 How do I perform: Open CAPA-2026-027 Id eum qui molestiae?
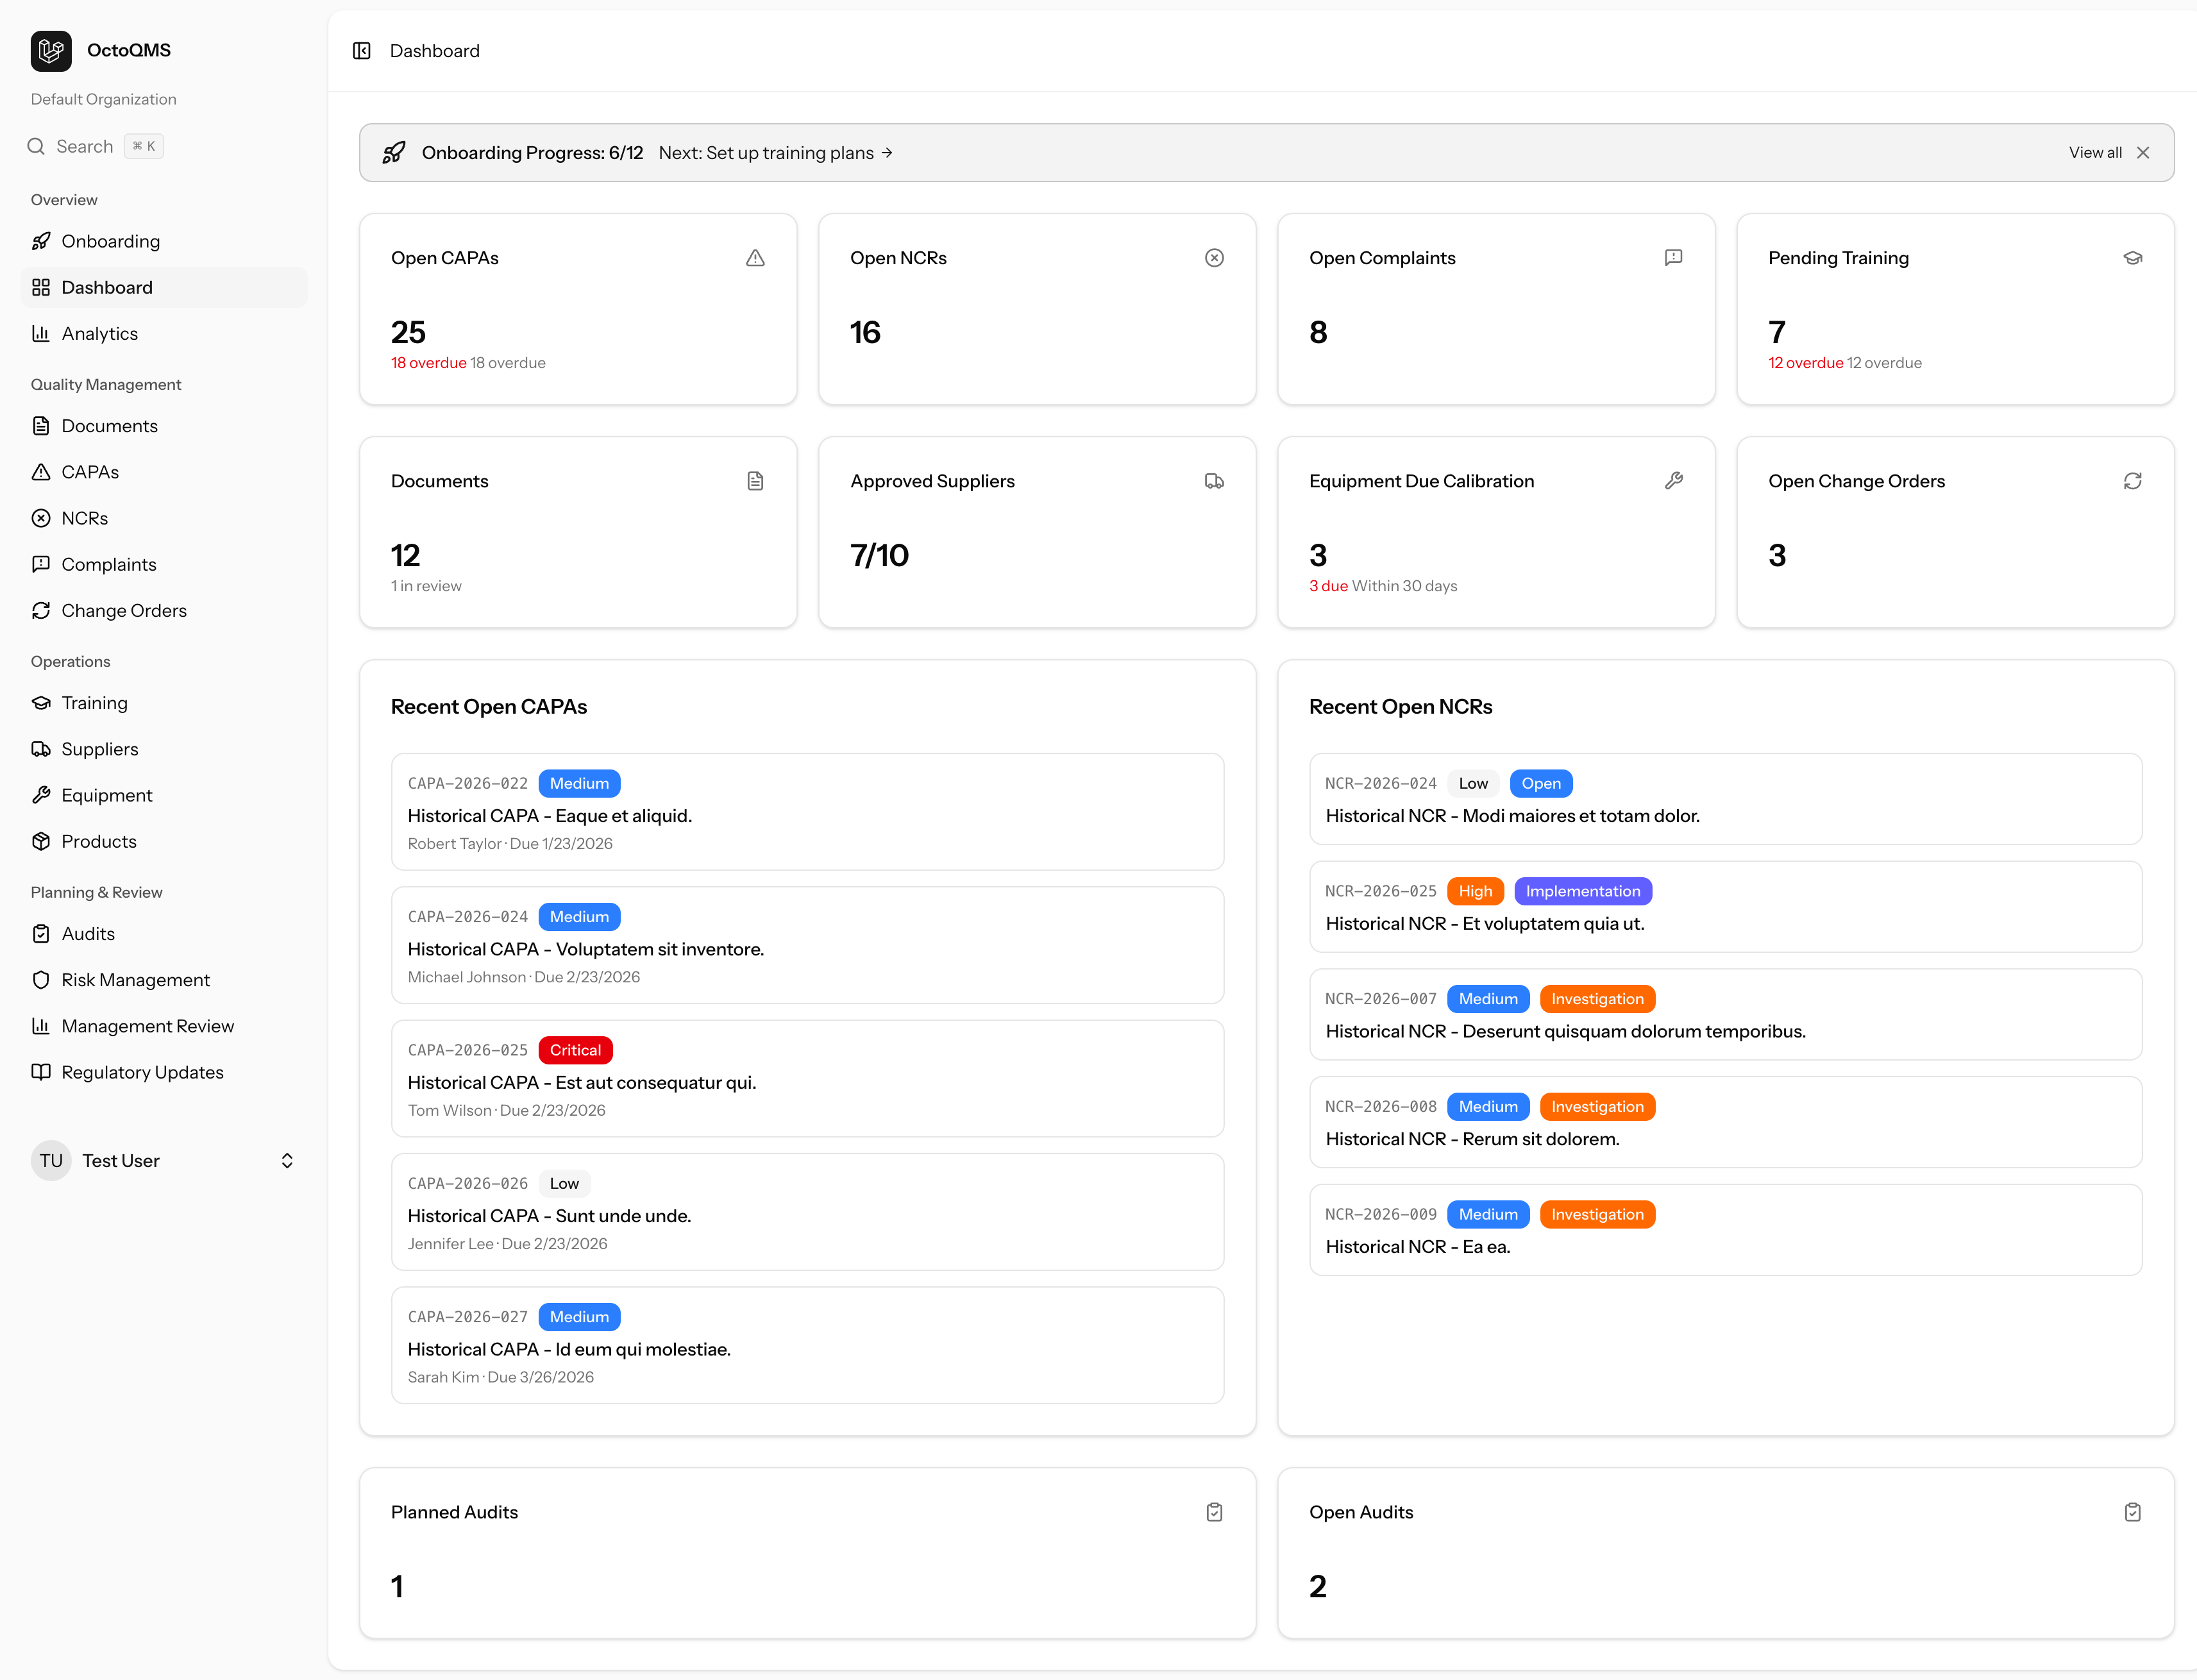point(807,1345)
